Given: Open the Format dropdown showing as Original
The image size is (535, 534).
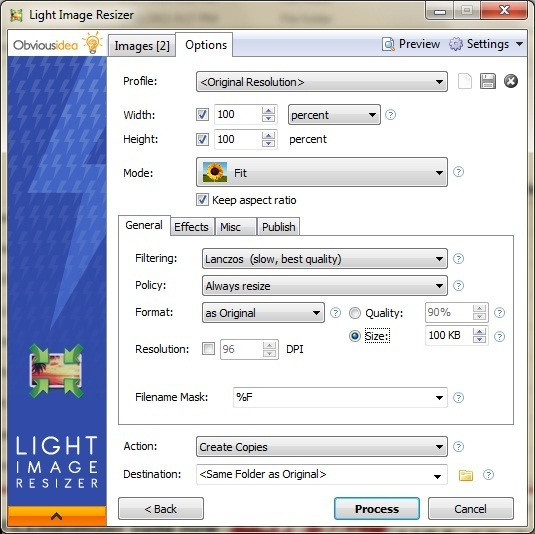Looking at the screenshot, I should 263,313.
